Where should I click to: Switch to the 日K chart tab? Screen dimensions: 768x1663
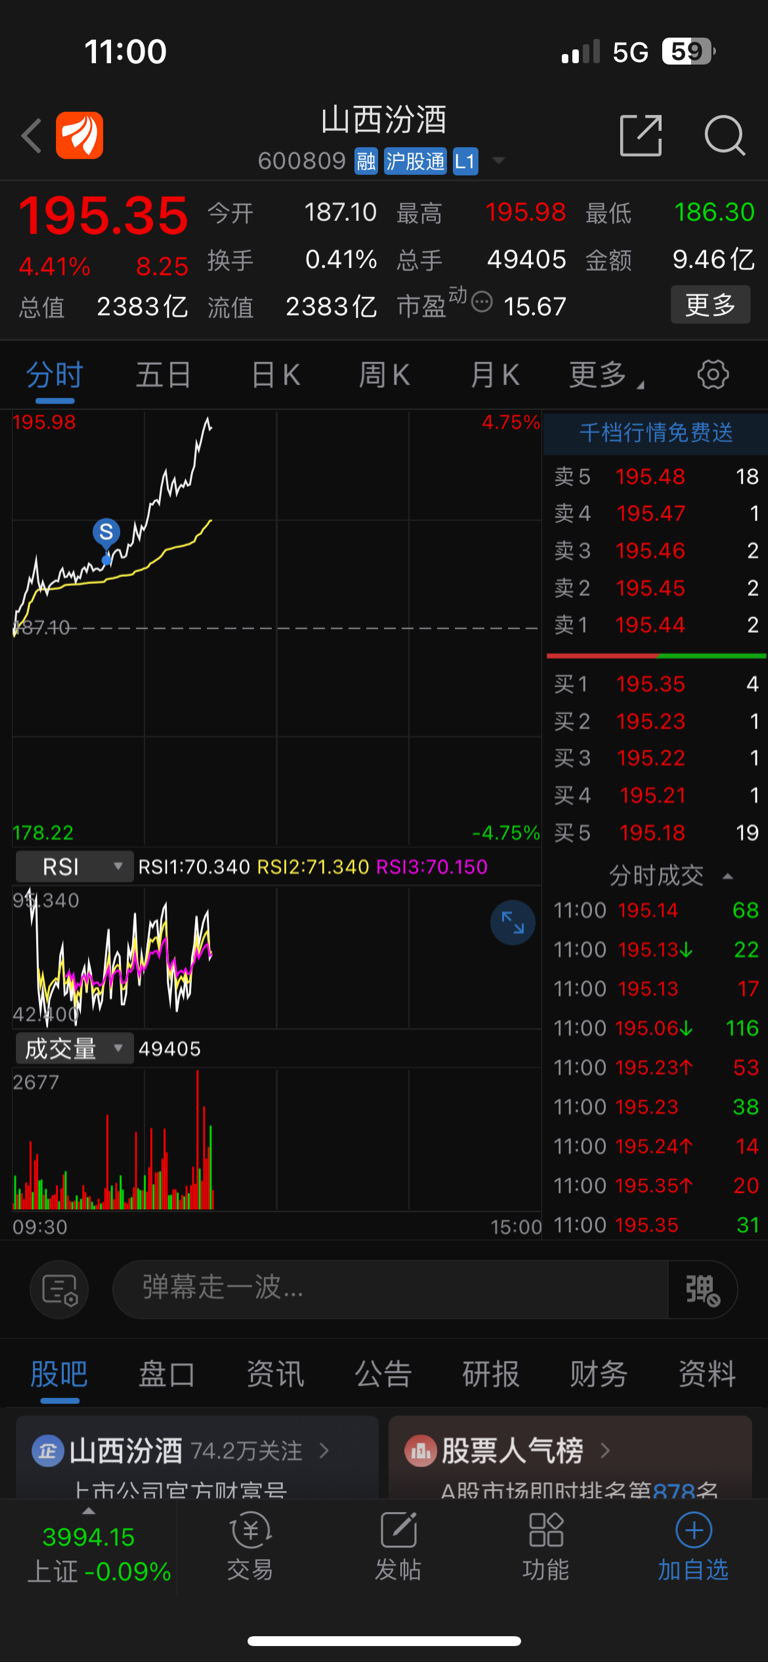pos(275,375)
